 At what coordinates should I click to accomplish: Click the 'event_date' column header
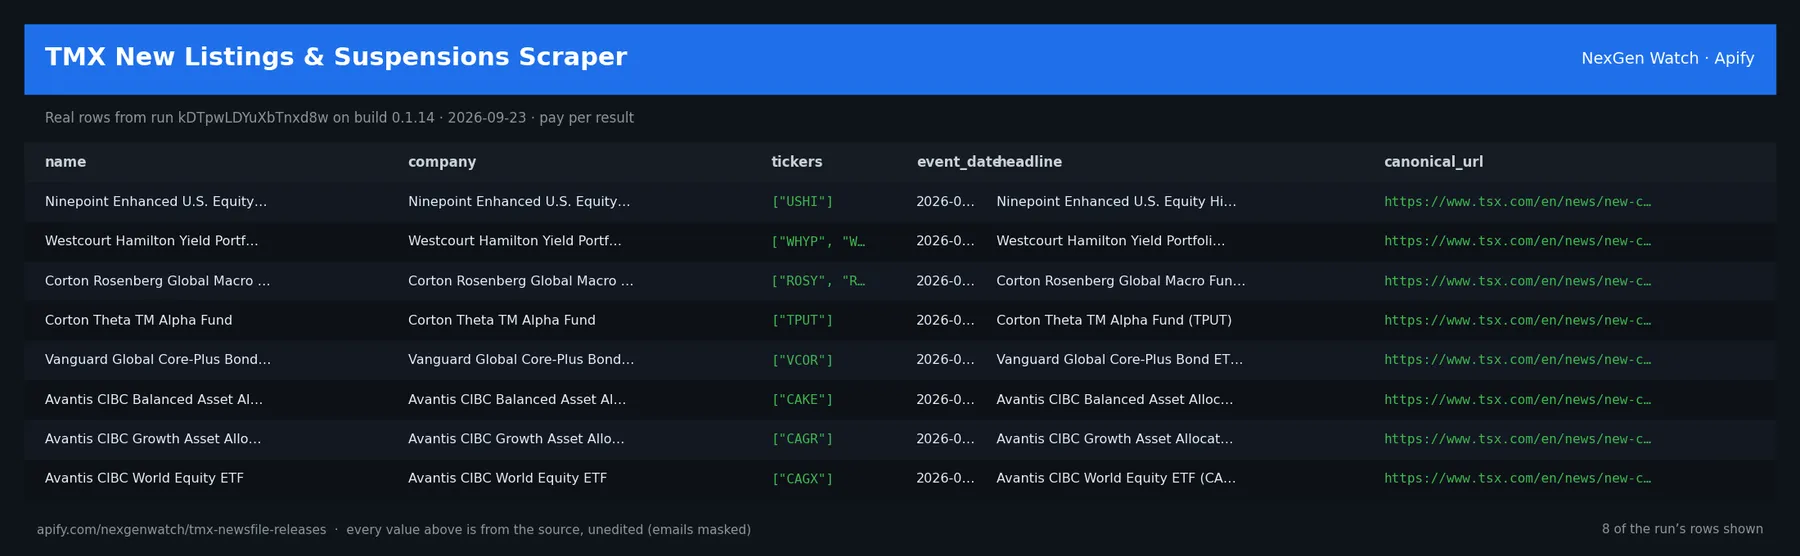pos(957,162)
